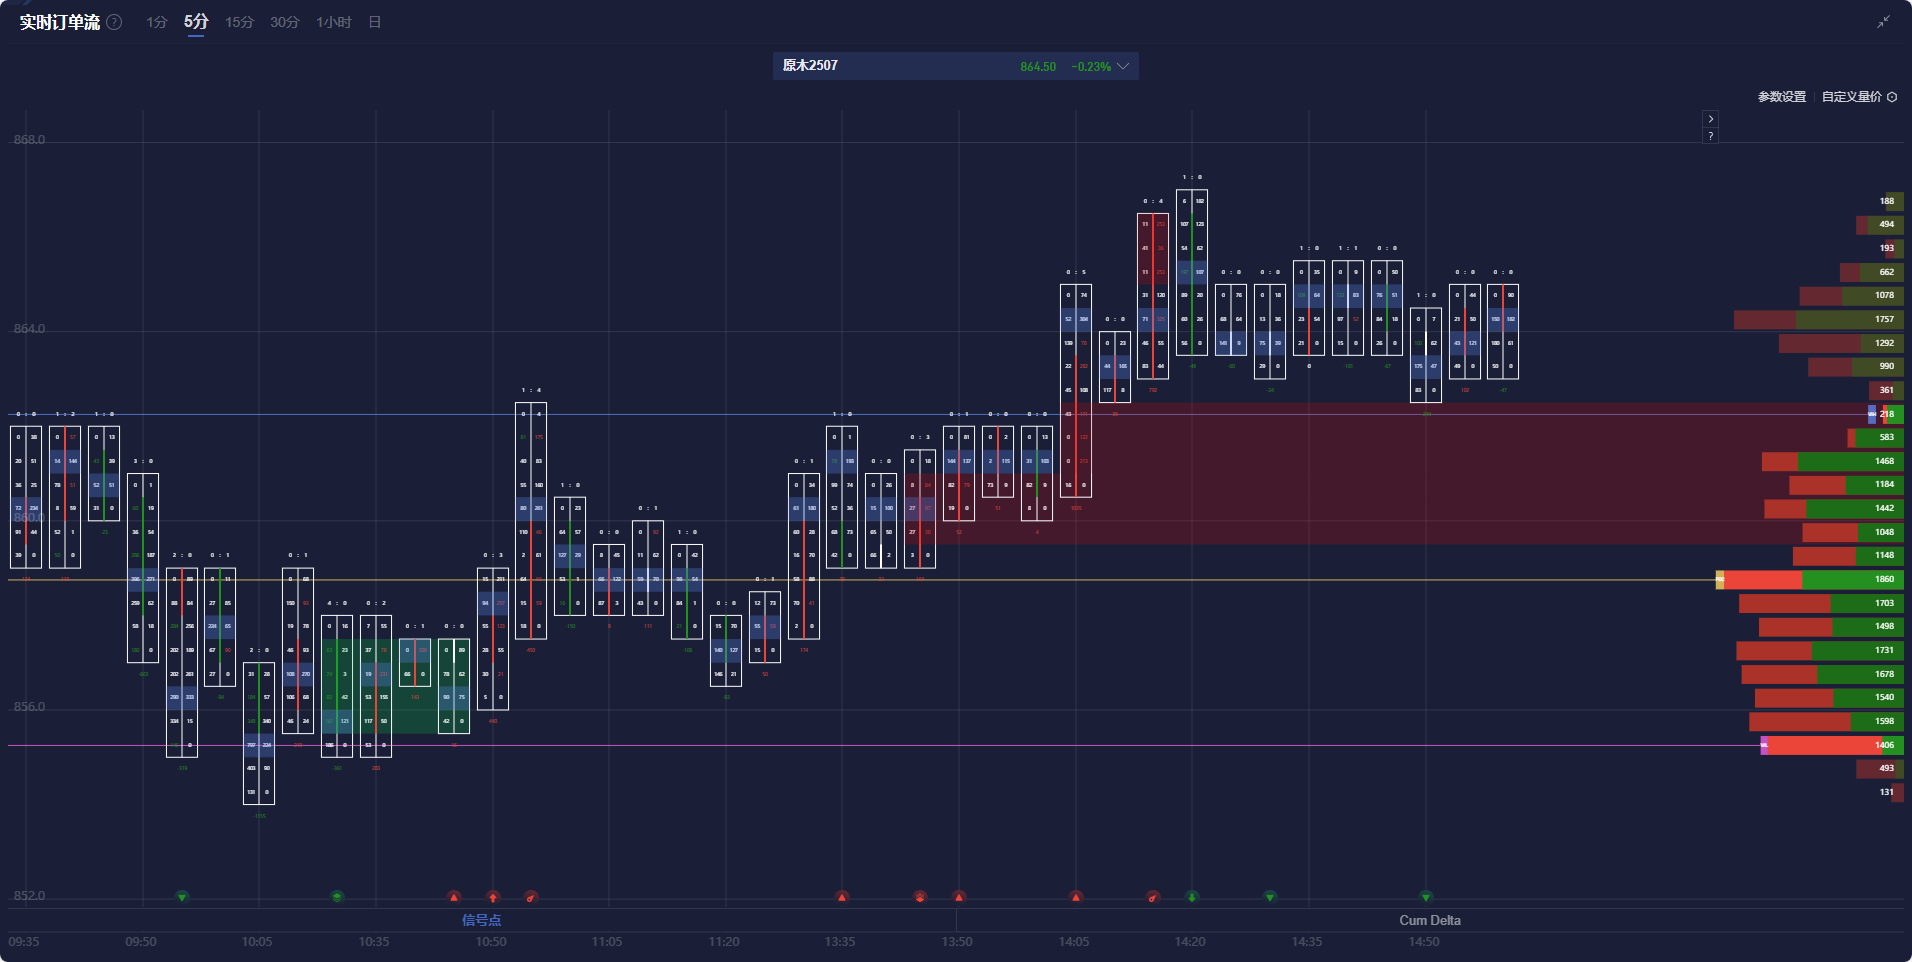Open 参数设置 parameter settings

click(1781, 97)
